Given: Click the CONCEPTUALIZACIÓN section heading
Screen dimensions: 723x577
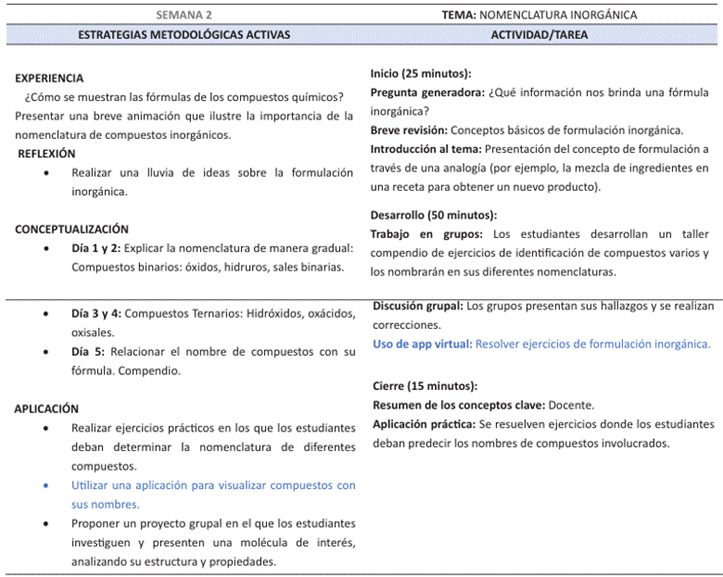Looking at the screenshot, I should click(72, 229).
